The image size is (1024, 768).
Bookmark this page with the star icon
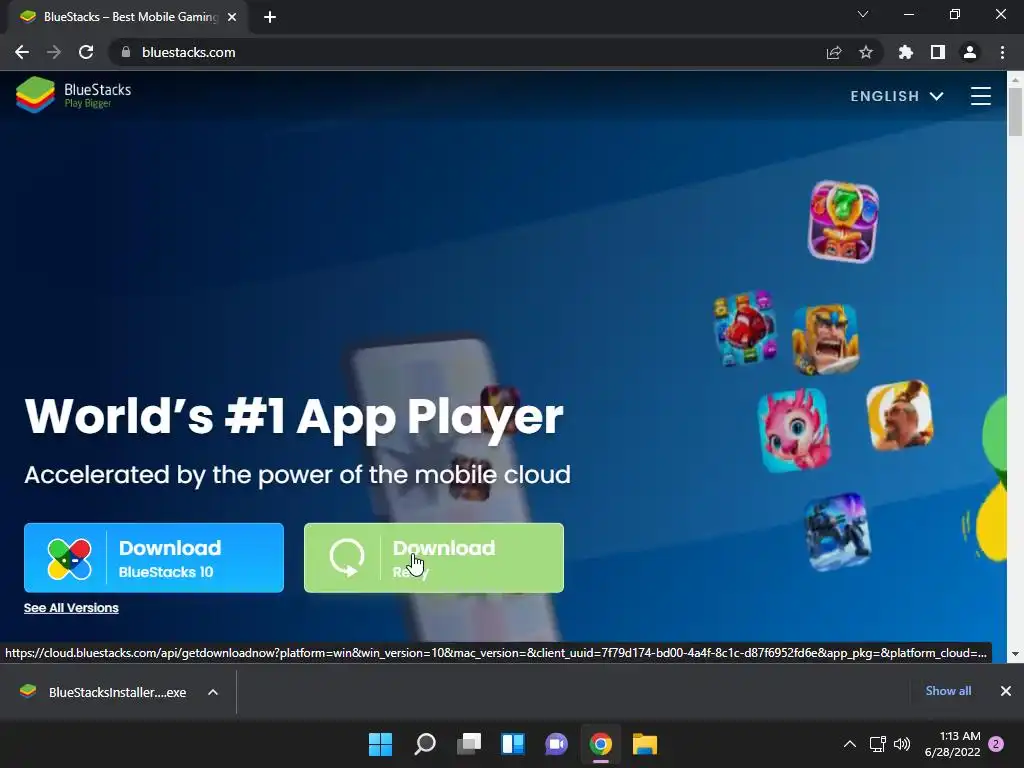click(x=866, y=52)
